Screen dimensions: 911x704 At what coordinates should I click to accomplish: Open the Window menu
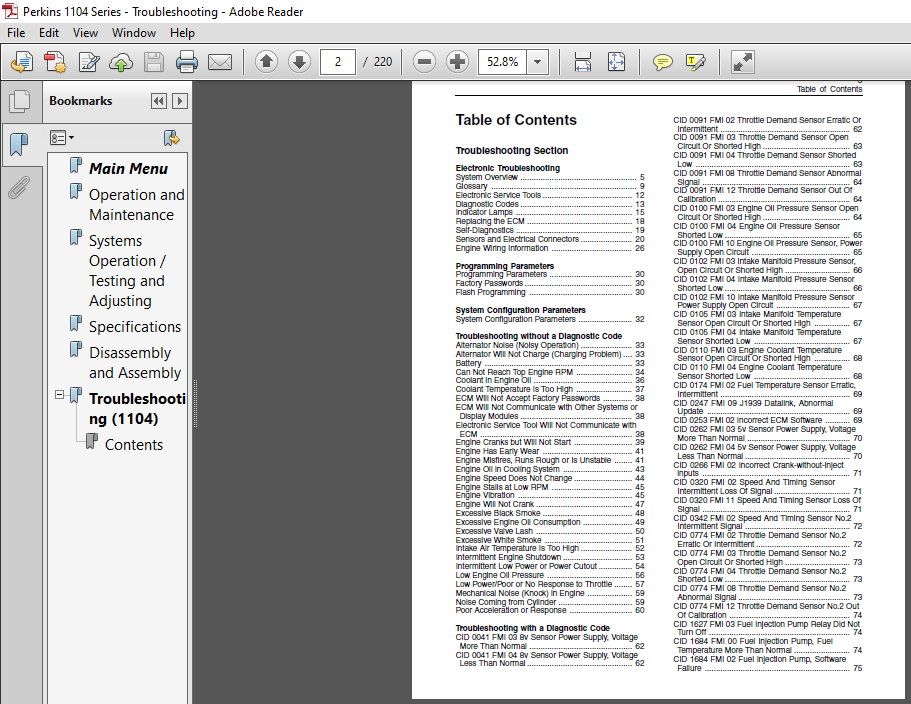134,33
